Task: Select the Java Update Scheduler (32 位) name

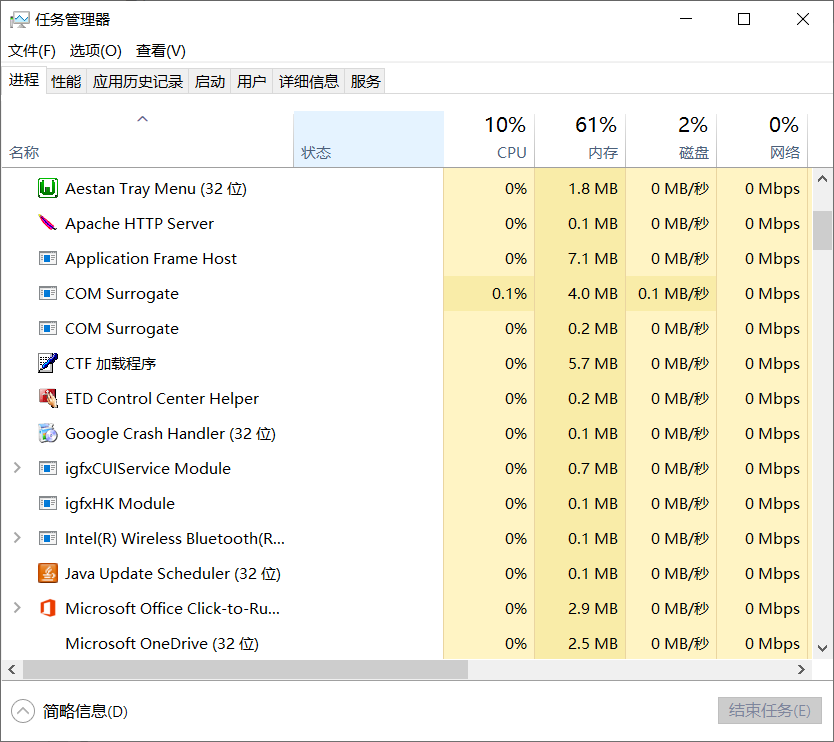Action: point(173,574)
